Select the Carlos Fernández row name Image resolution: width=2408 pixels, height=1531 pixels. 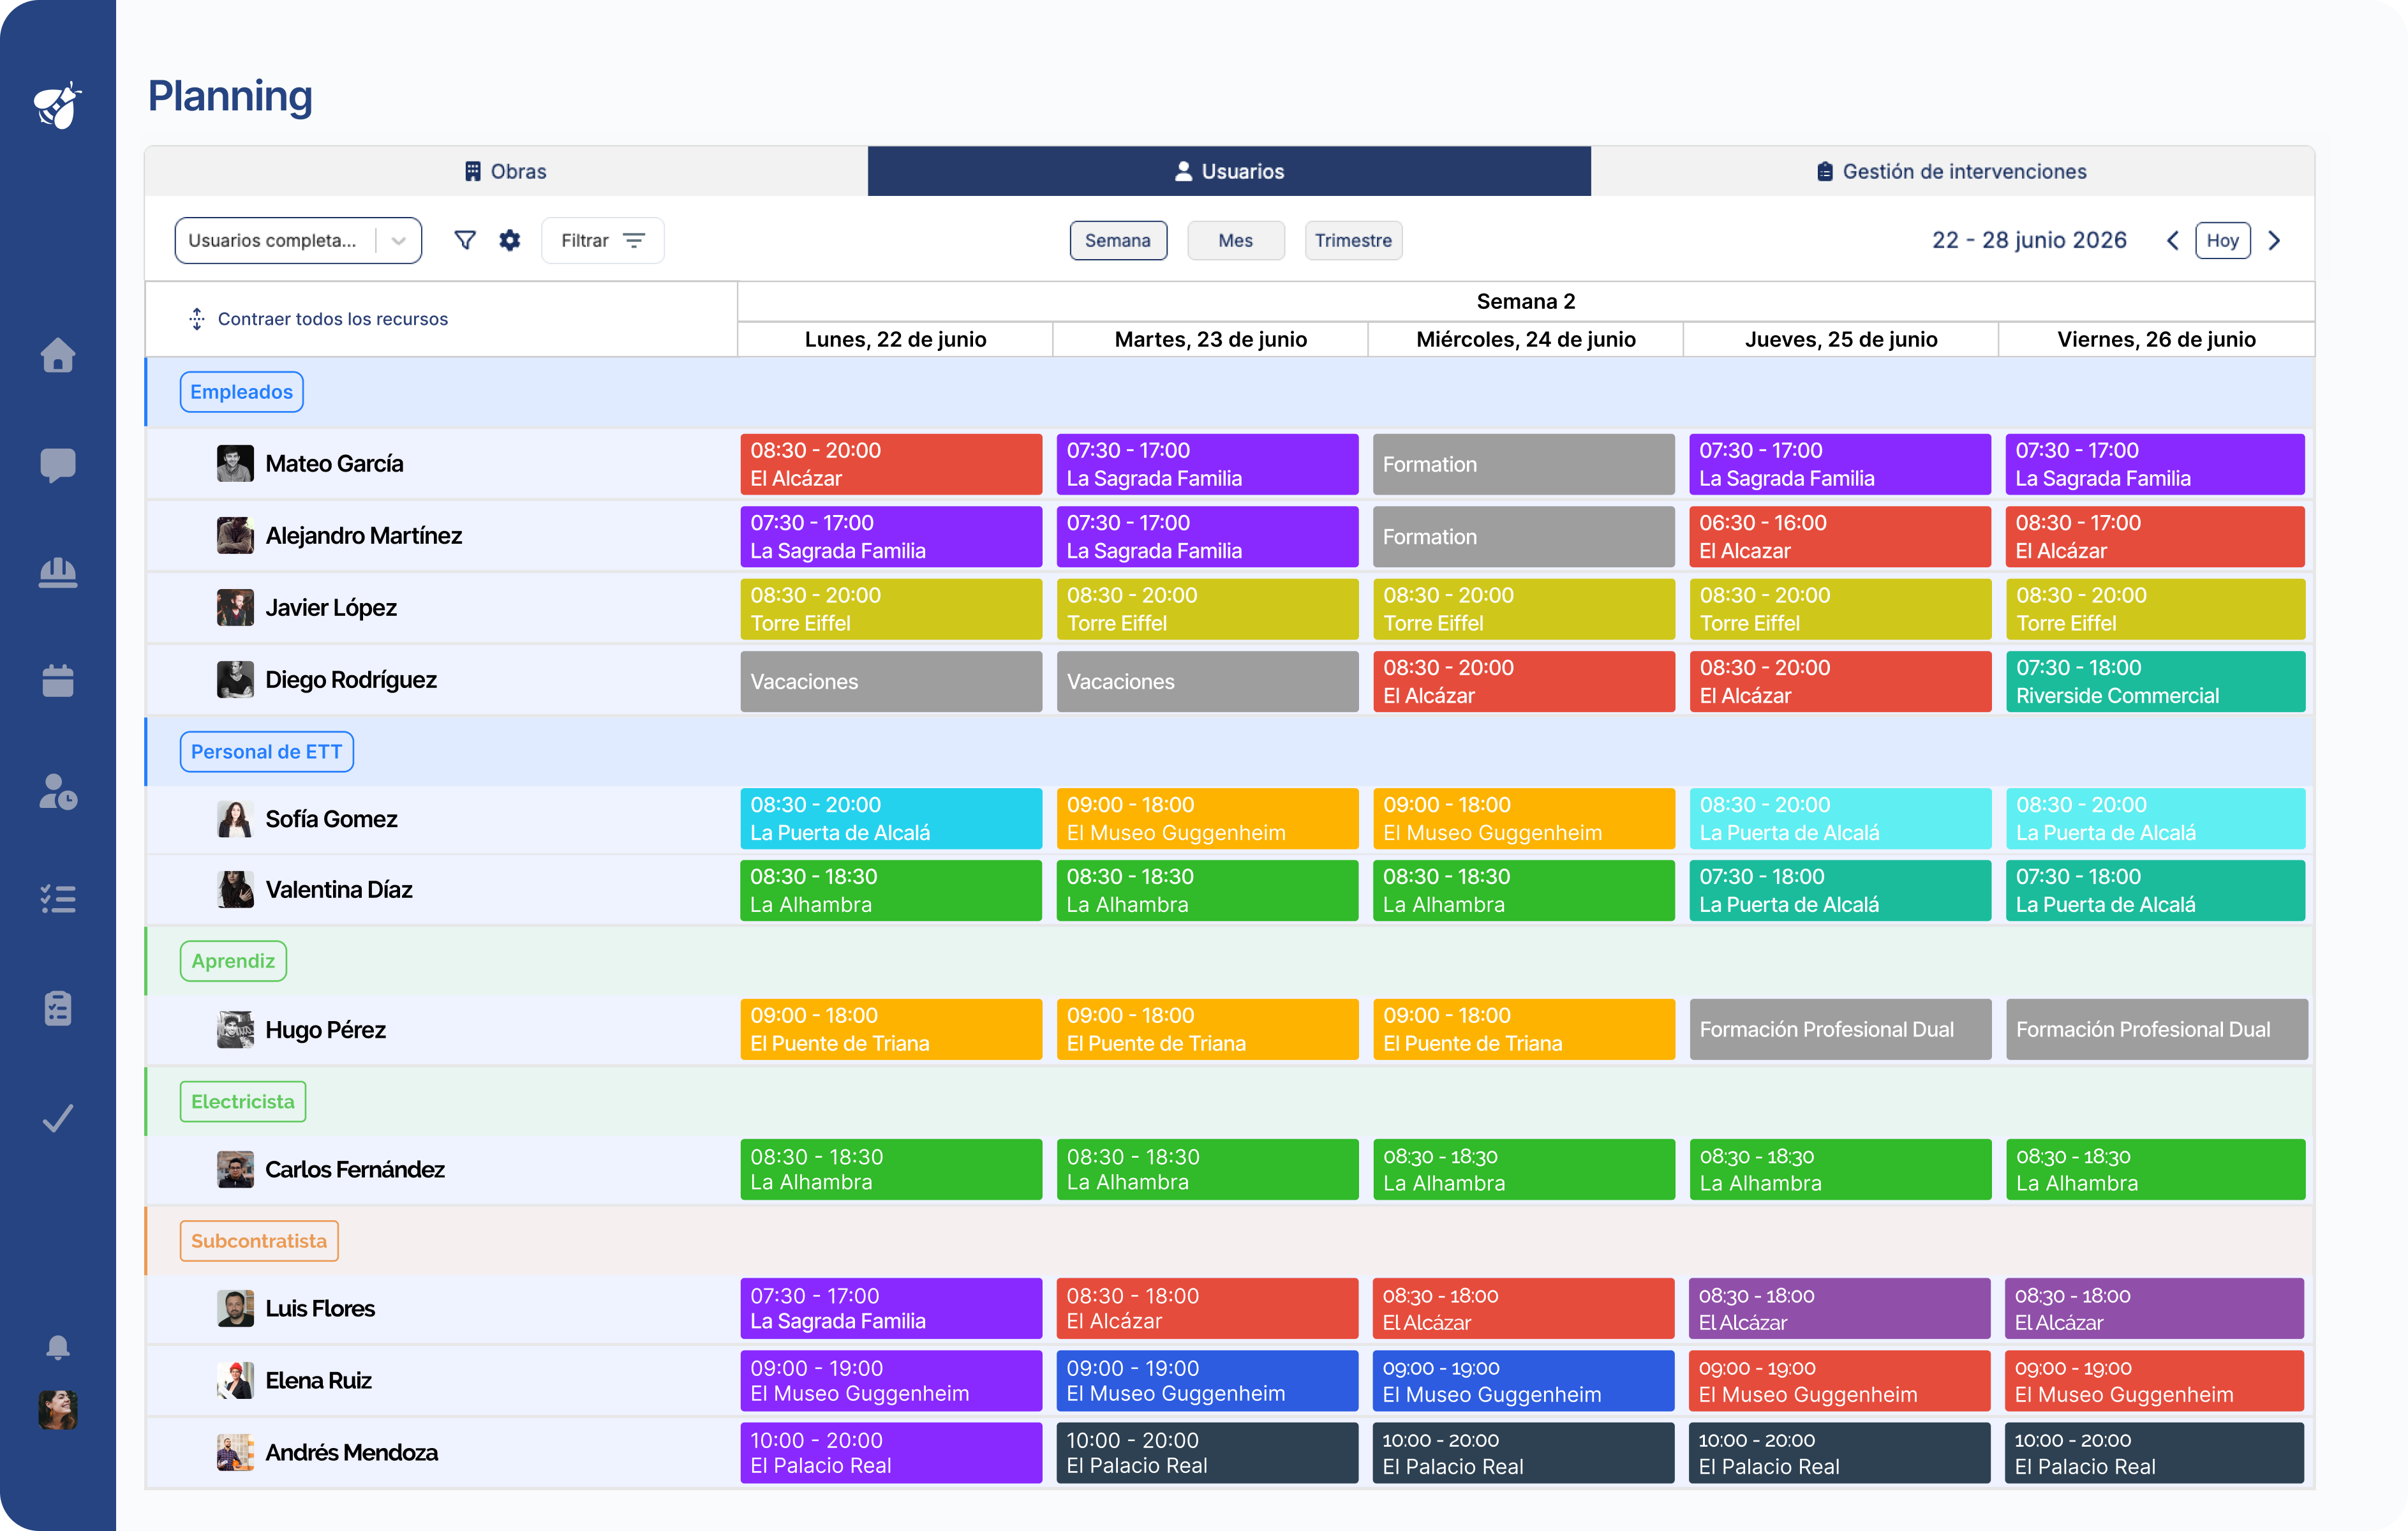tap(355, 1169)
